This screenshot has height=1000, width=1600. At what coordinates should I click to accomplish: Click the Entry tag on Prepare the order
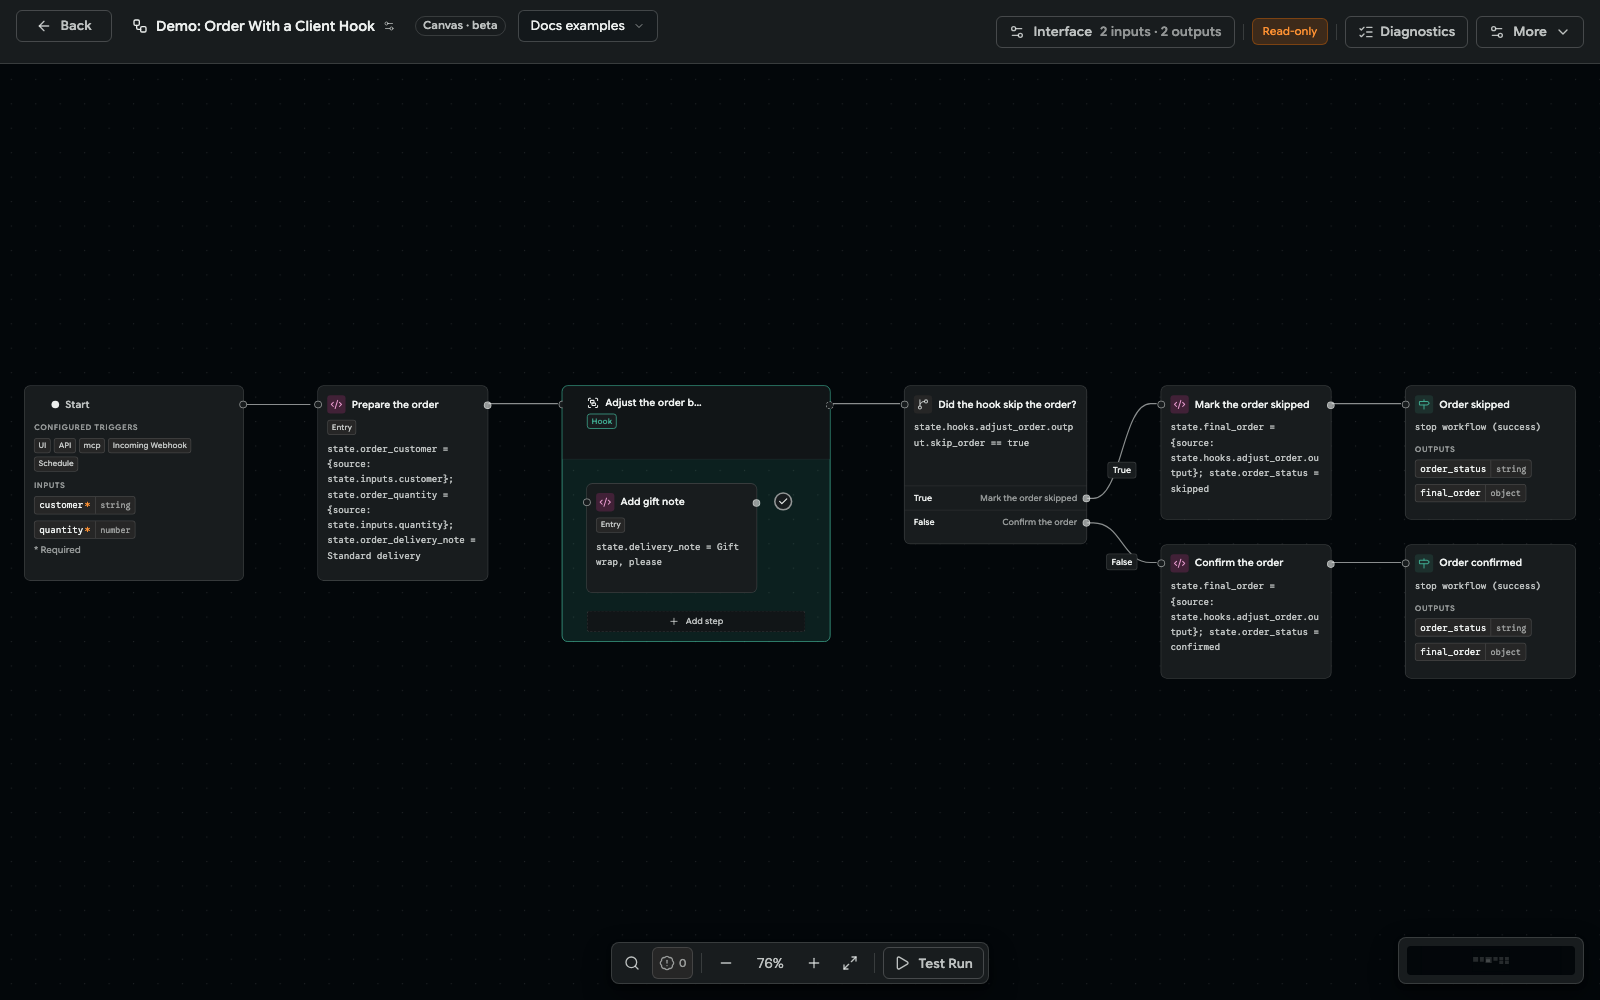tap(342, 427)
